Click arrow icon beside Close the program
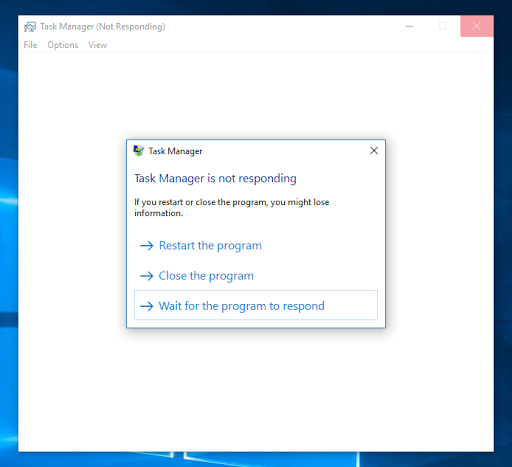The height and width of the screenshot is (467, 512). click(146, 276)
